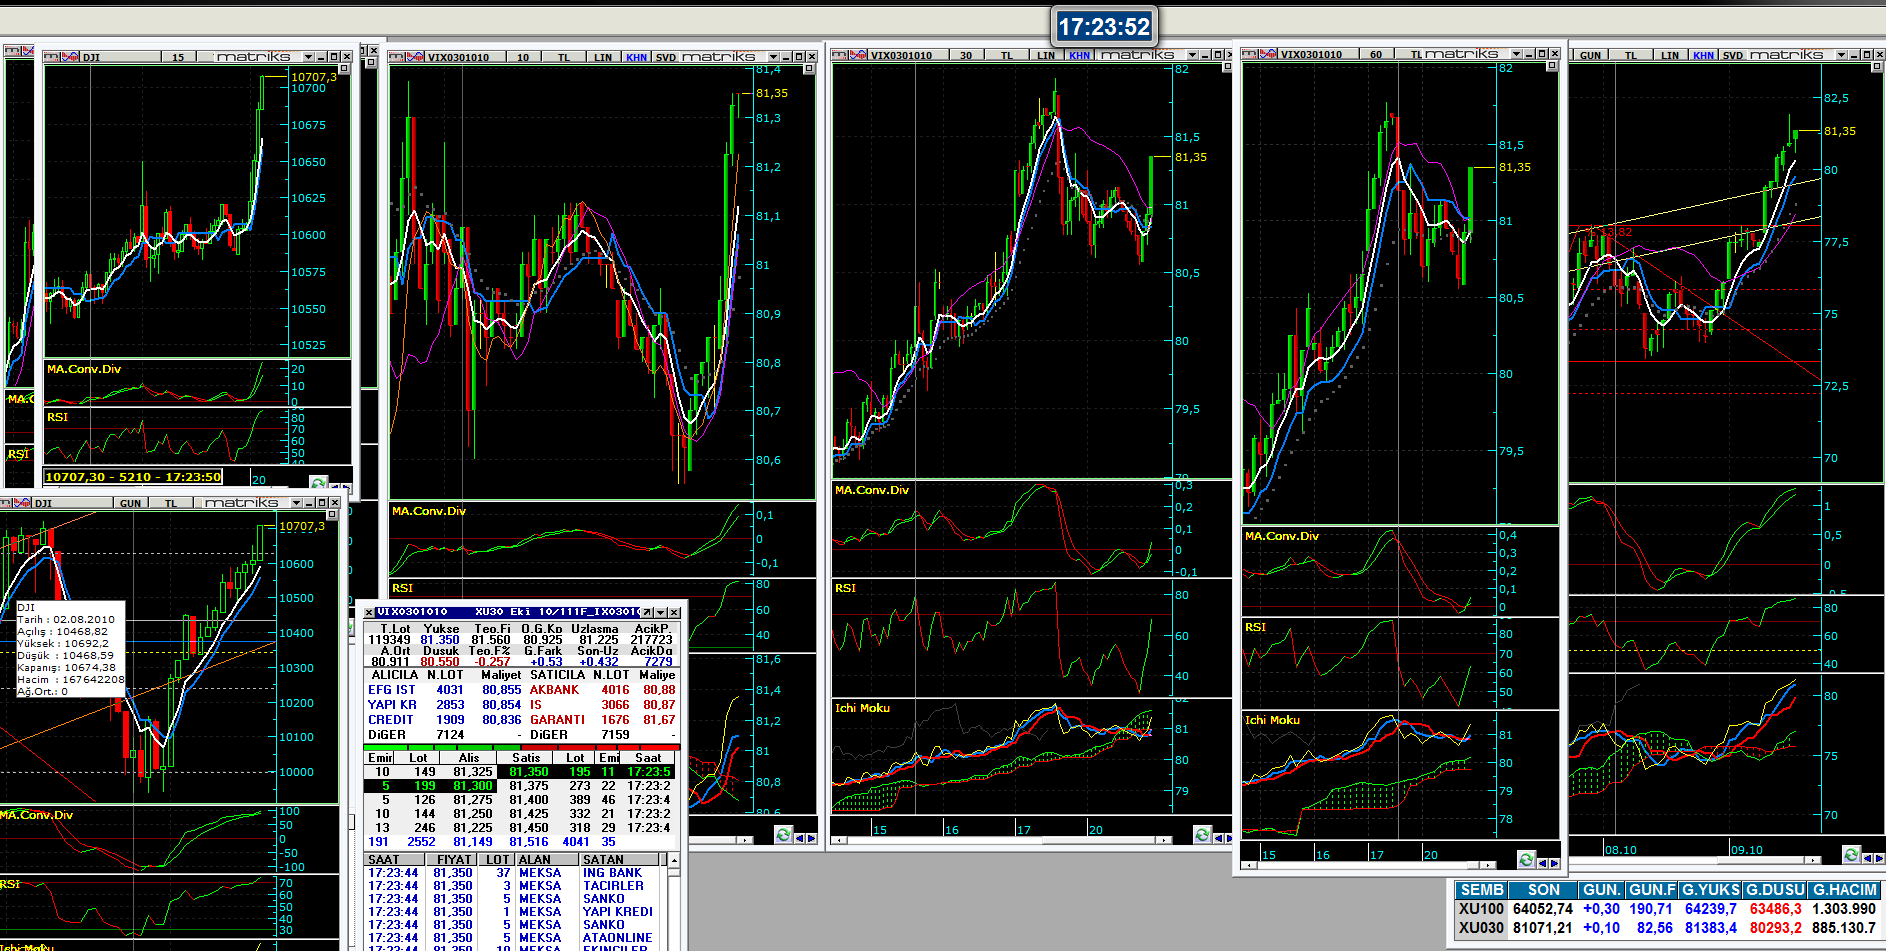
Task: Expand the dropdown arrow in the VIX 60-minute window
Action: pos(1516,54)
